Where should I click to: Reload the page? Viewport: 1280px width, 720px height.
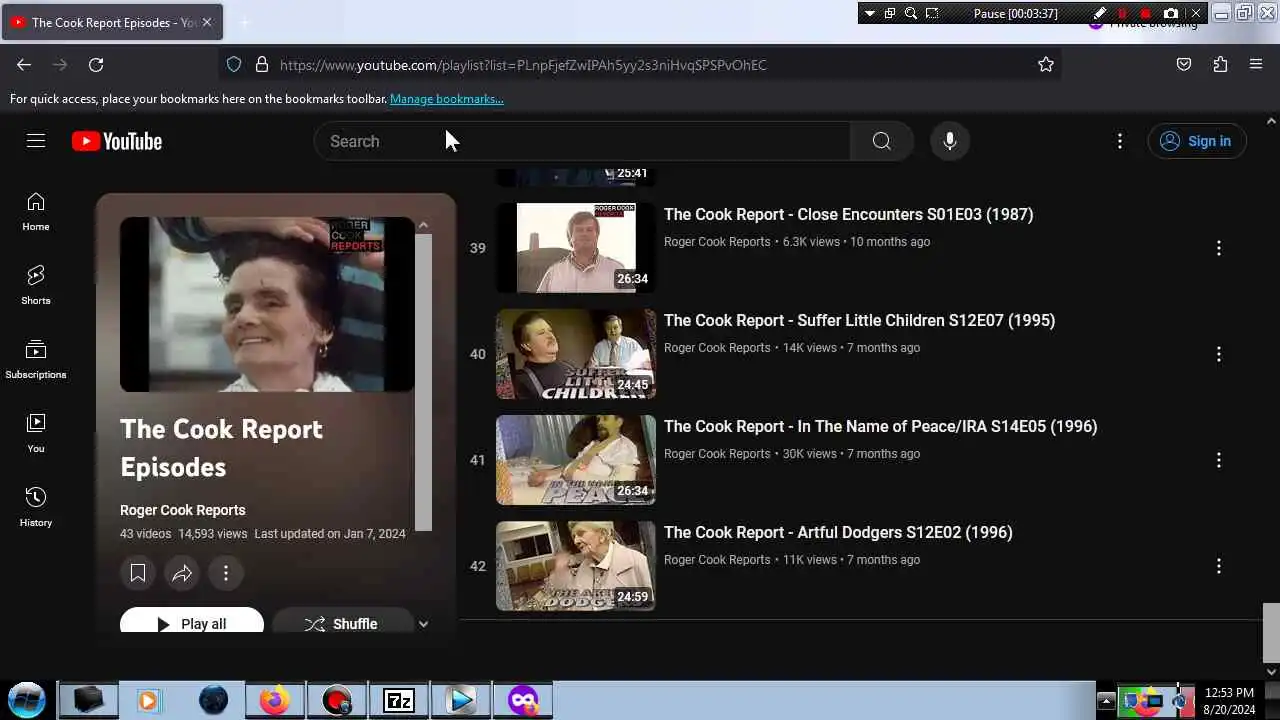coord(96,65)
